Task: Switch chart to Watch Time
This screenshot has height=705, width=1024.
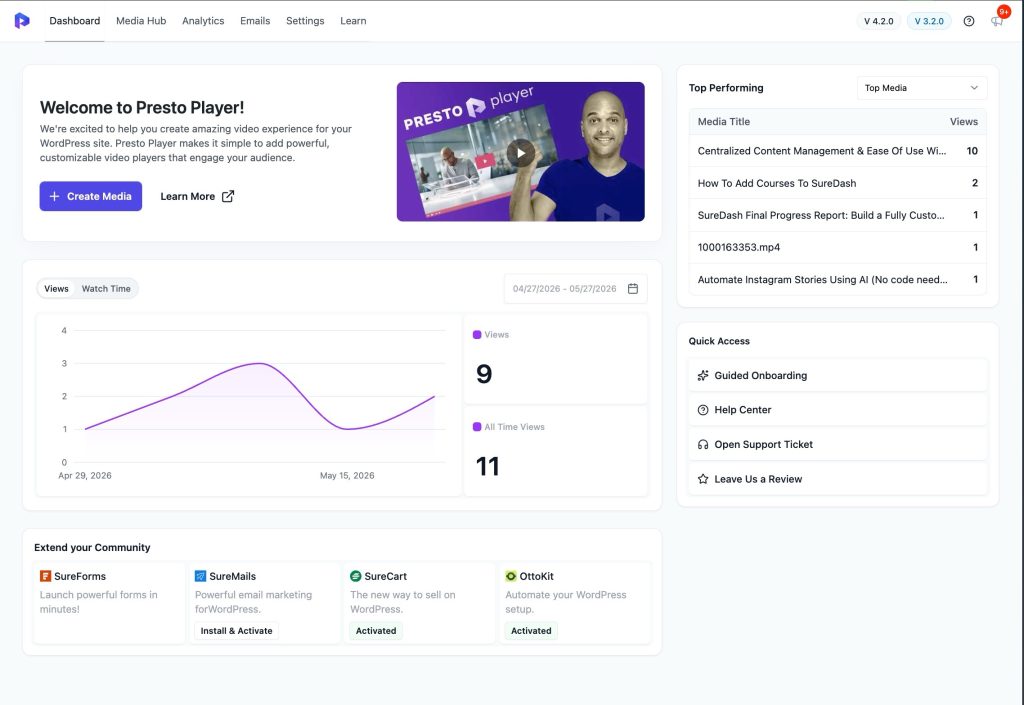Action: pos(106,289)
